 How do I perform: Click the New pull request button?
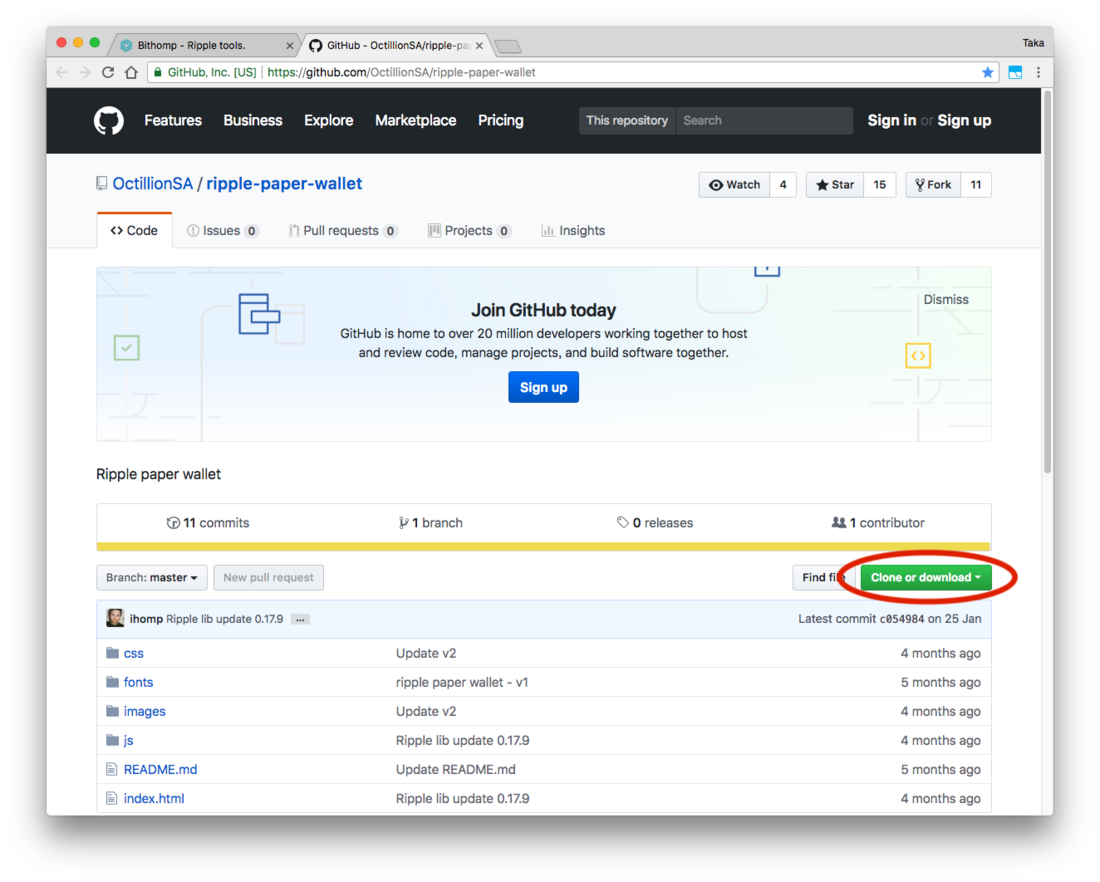point(269,578)
